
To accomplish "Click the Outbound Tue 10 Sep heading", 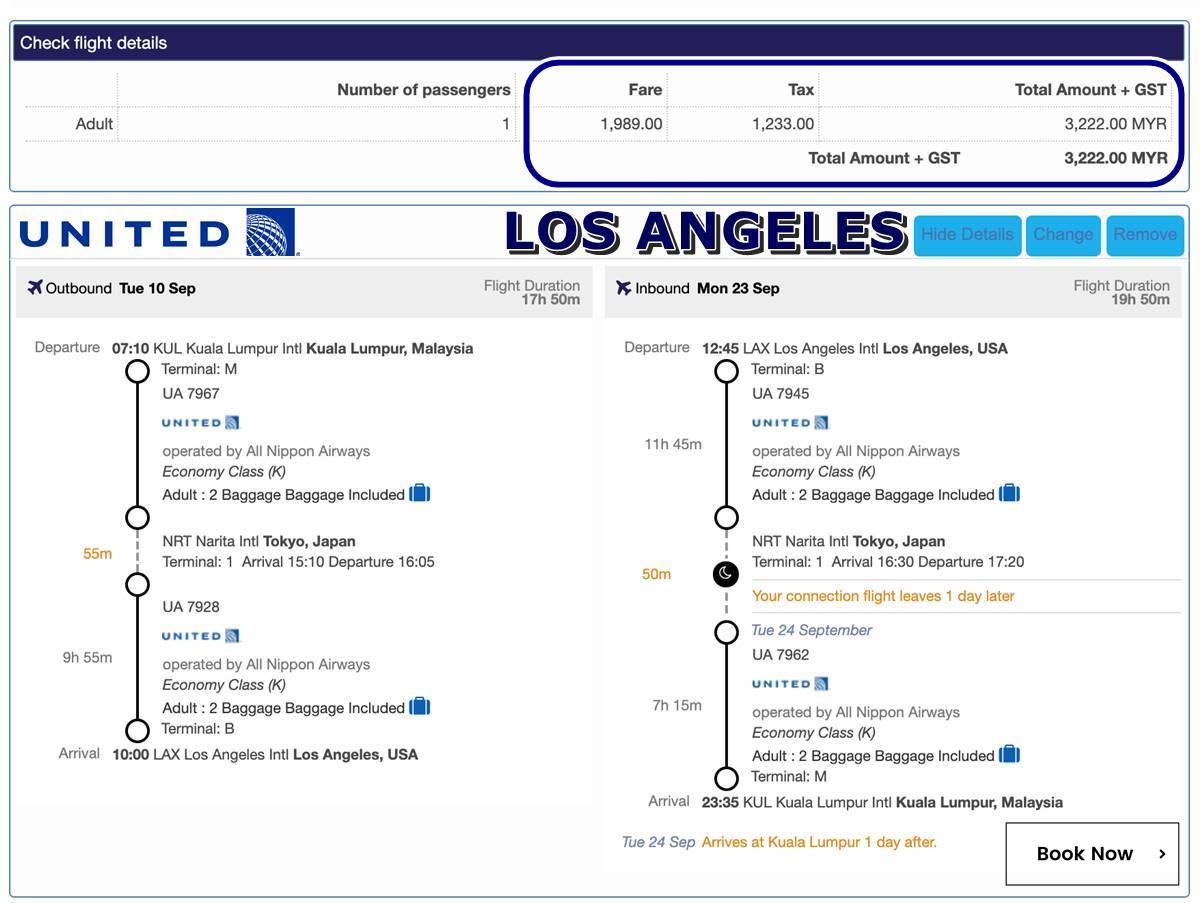I will [x=120, y=288].
